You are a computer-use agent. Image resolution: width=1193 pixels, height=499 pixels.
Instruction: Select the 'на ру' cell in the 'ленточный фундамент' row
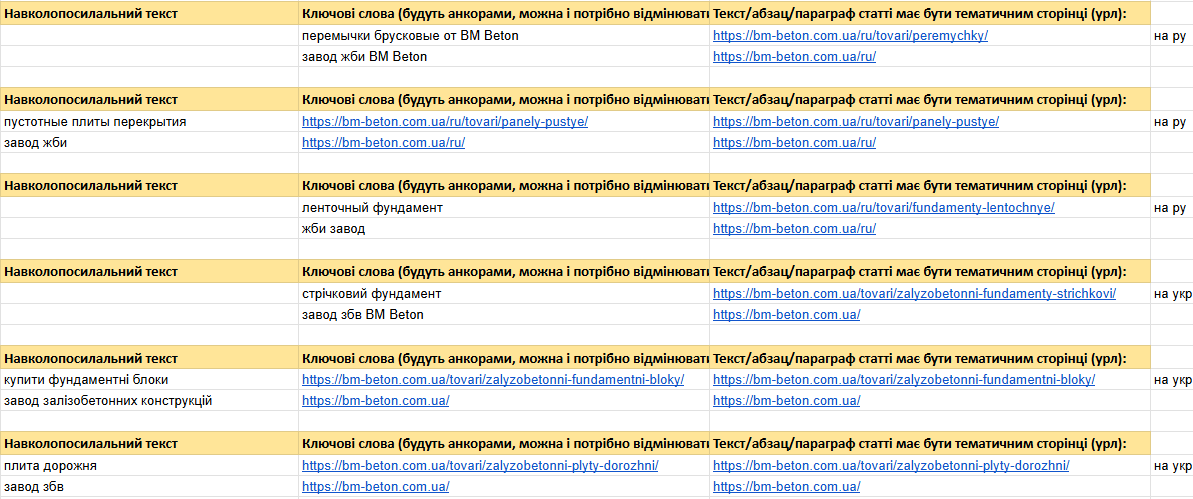coord(1170,208)
